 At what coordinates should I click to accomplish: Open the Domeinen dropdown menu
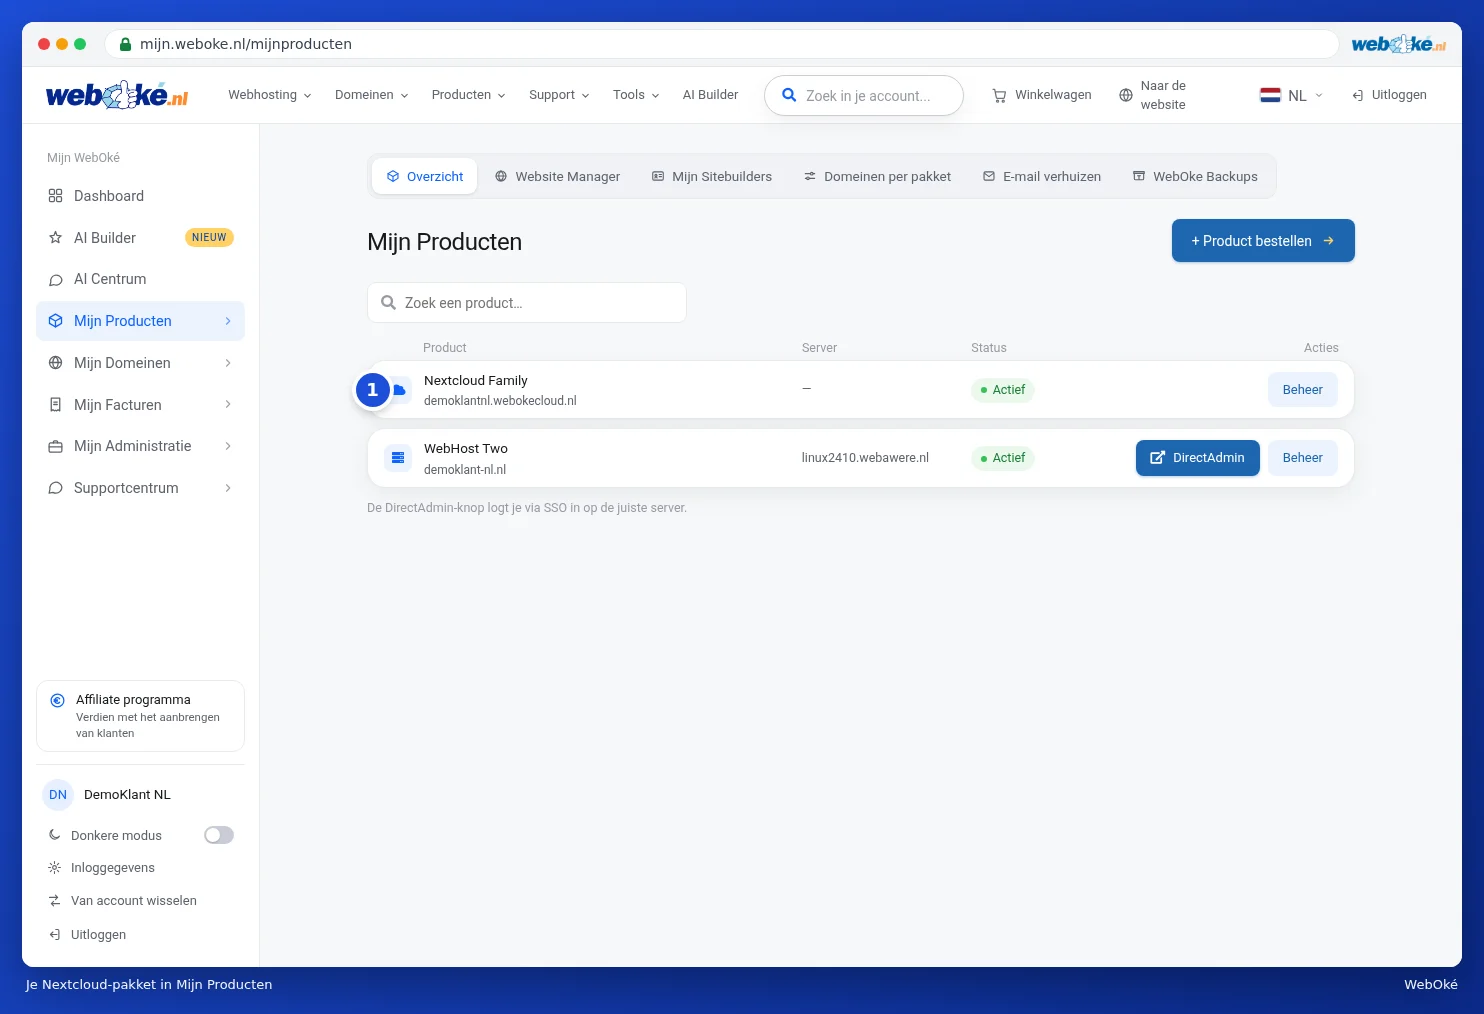pyautogui.click(x=372, y=95)
